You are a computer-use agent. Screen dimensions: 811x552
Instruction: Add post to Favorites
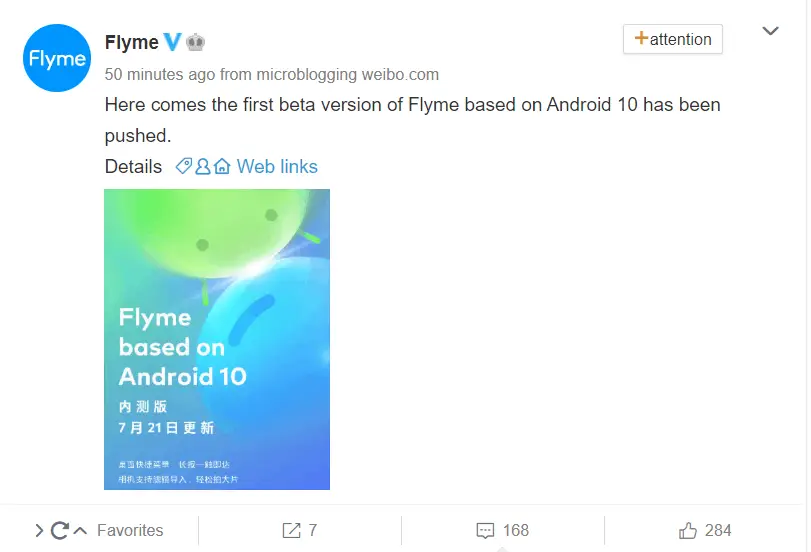[130, 530]
